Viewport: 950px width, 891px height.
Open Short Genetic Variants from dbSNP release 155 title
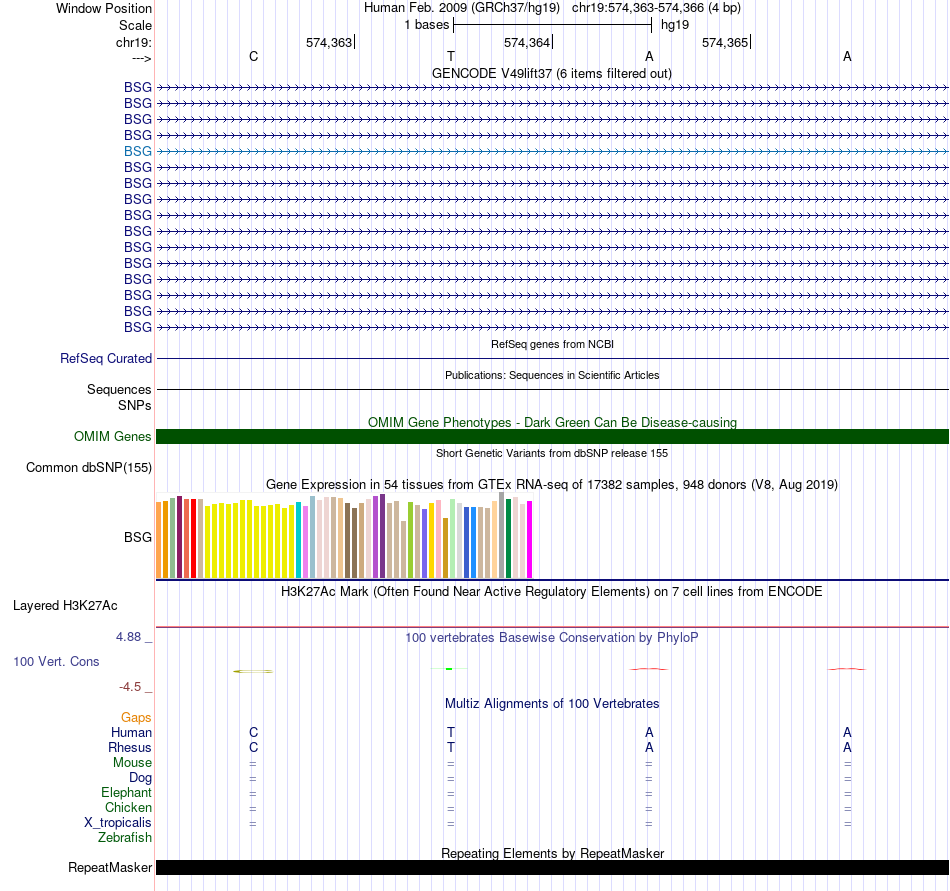(552, 453)
